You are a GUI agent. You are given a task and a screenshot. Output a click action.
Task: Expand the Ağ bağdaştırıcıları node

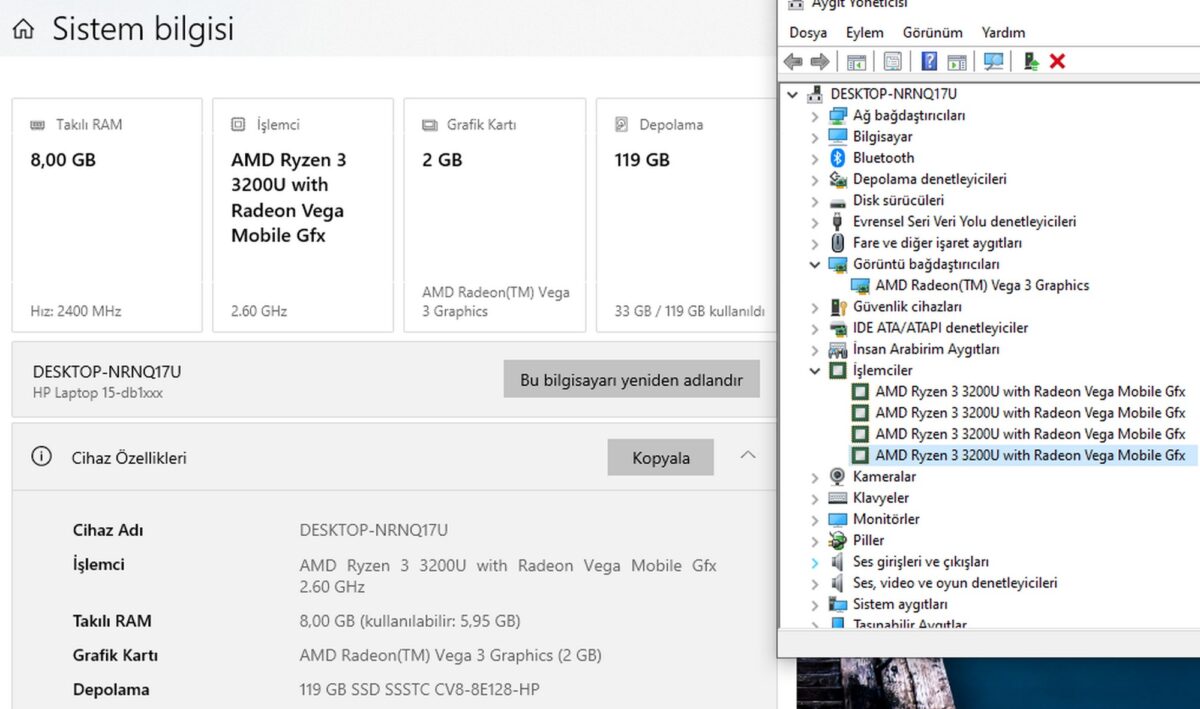pos(815,116)
